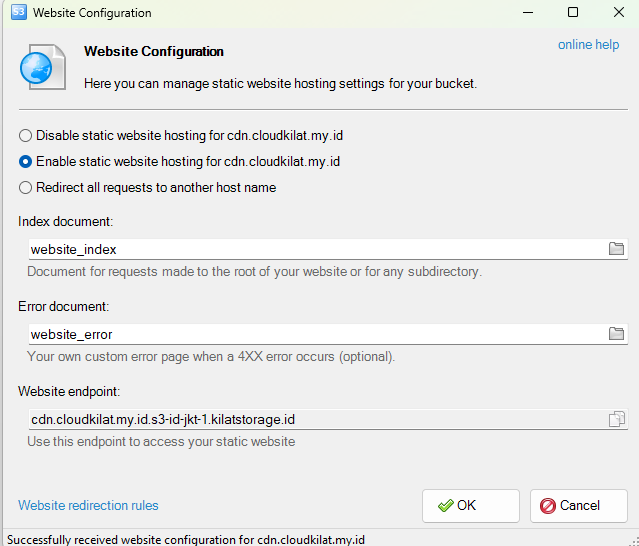This screenshot has width=639, height=546.
Task: Minimize the Website Configuration window
Action: (x=528, y=13)
